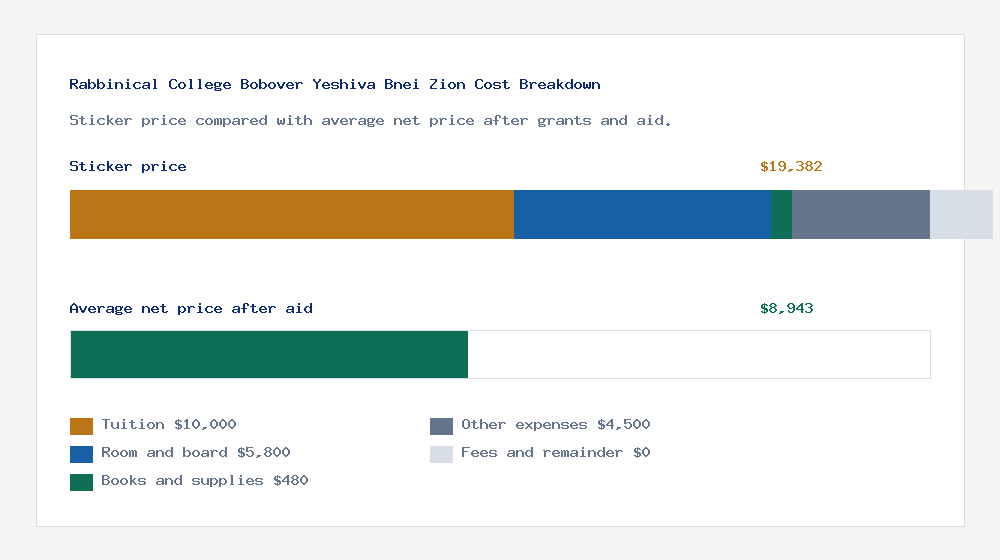Image resolution: width=1000 pixels, height=560 pixels.
Task: Select the light gray remainder segment
Action: click(961, 214)
